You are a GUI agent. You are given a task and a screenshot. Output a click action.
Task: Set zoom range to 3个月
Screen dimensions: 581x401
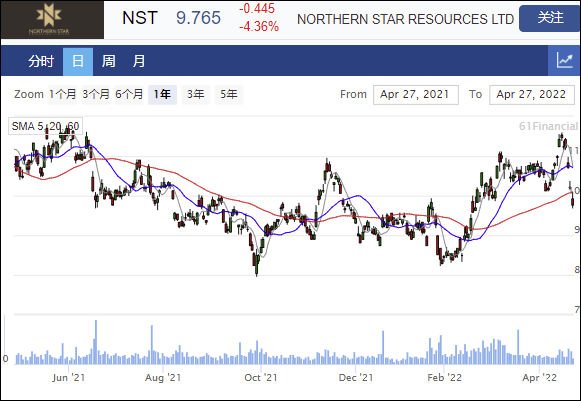pos(96,94)
